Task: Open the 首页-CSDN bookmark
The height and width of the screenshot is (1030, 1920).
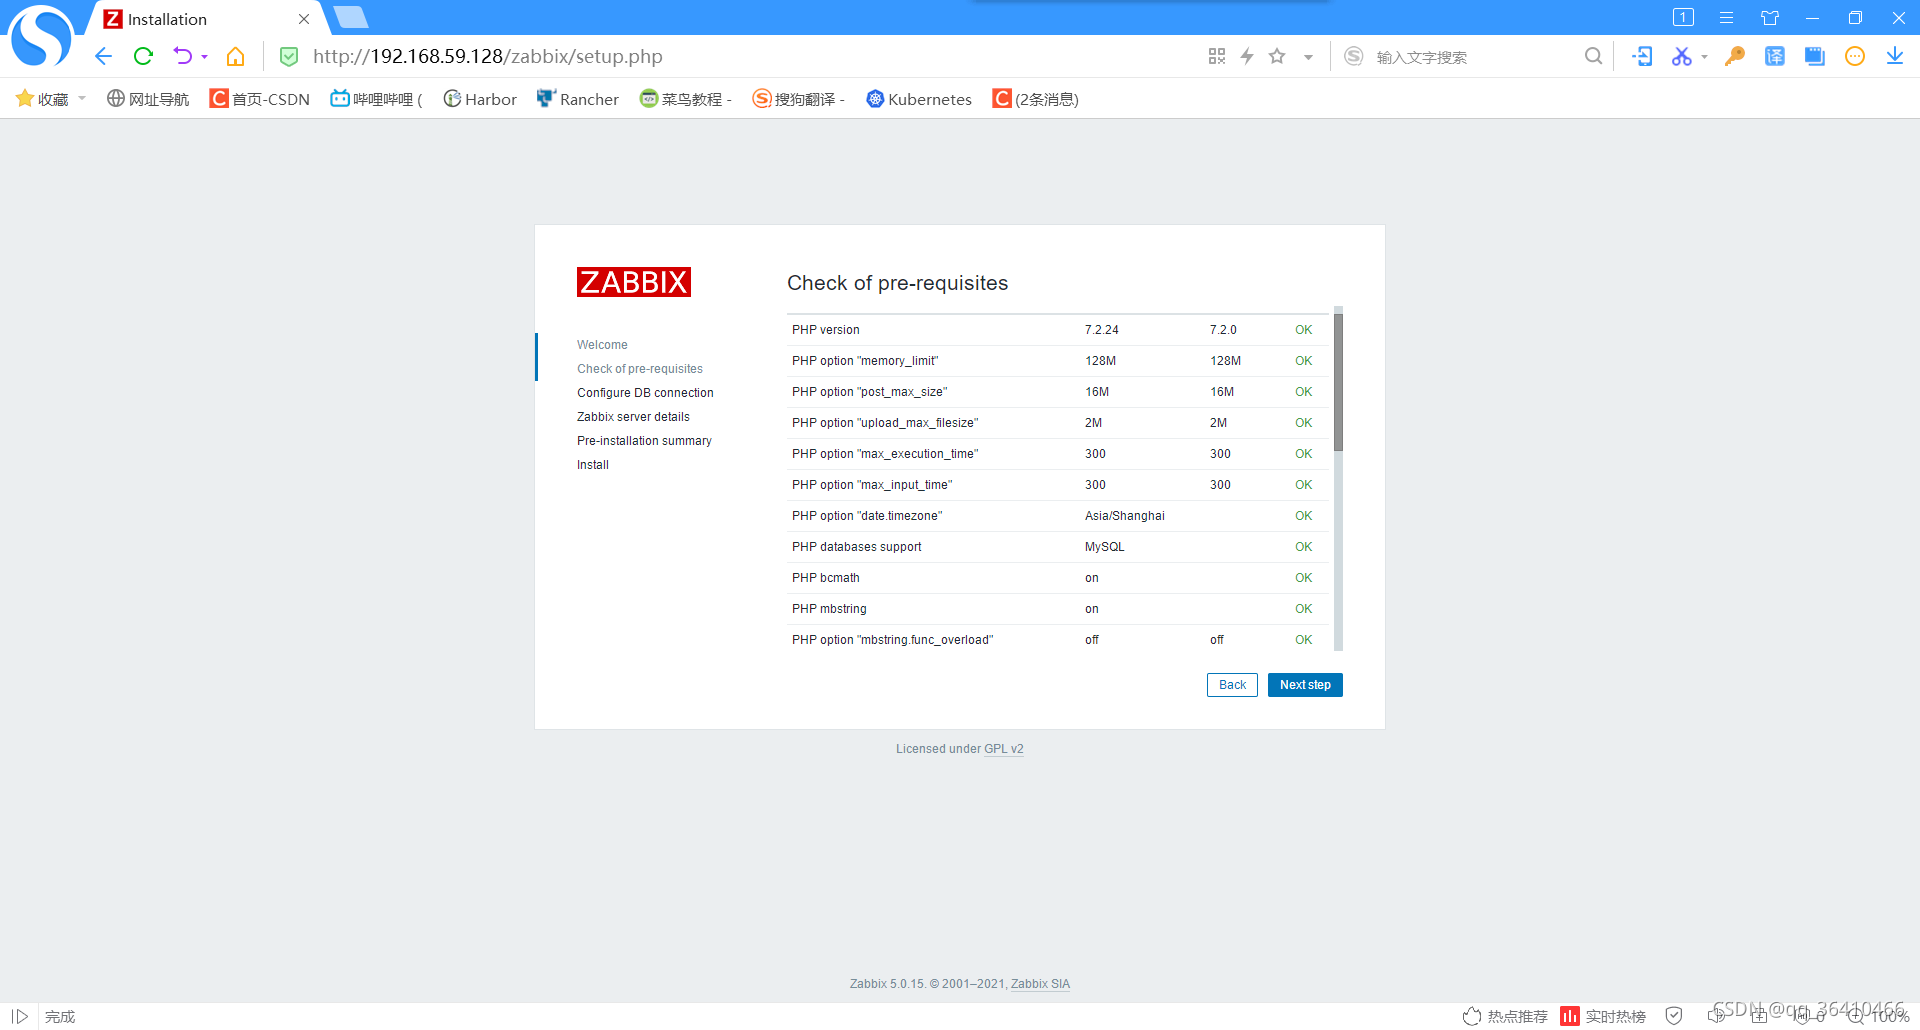Action: click(x=260, y=99)
